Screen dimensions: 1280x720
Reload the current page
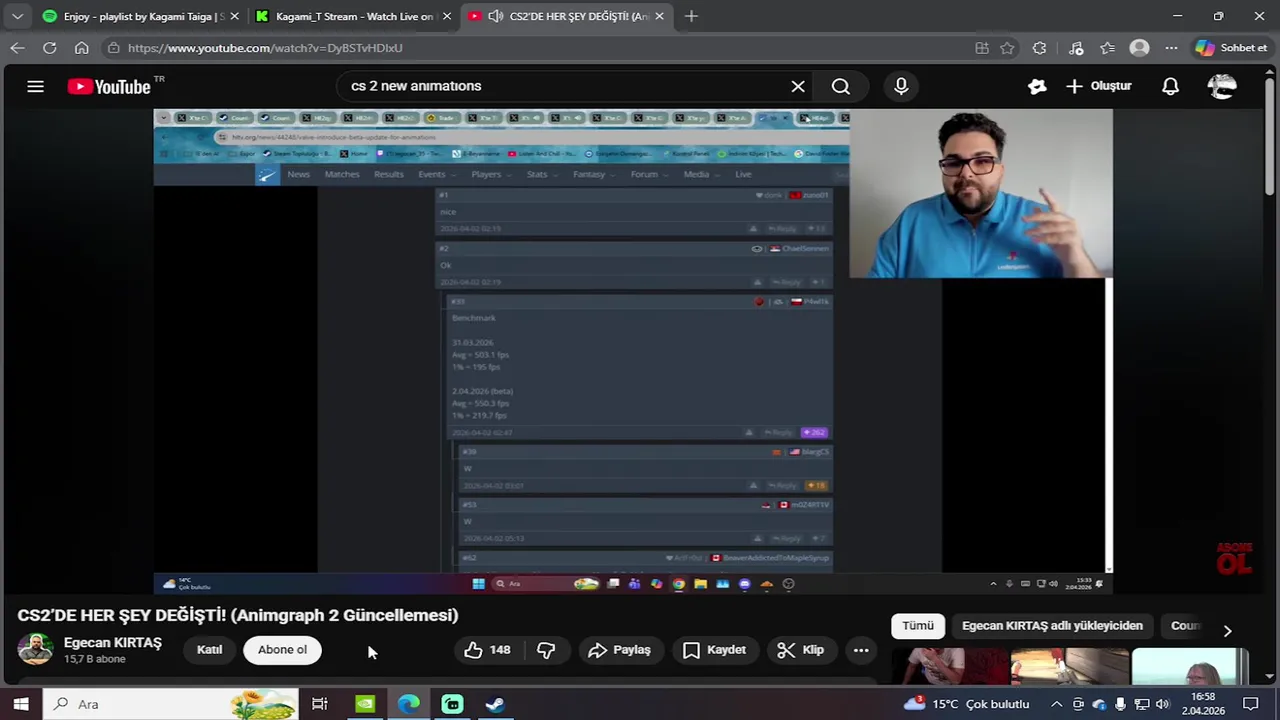tap(49, 48)
